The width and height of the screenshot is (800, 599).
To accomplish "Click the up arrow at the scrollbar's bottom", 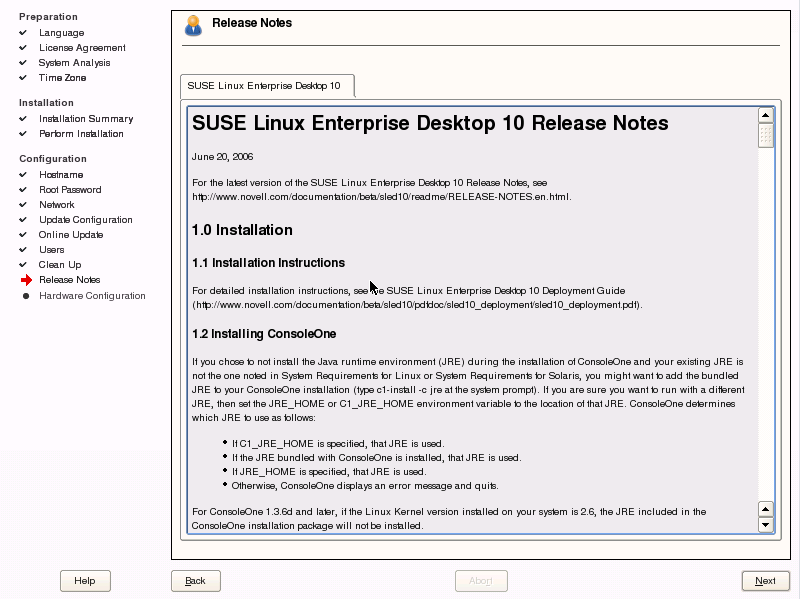I will pos(766,509).
